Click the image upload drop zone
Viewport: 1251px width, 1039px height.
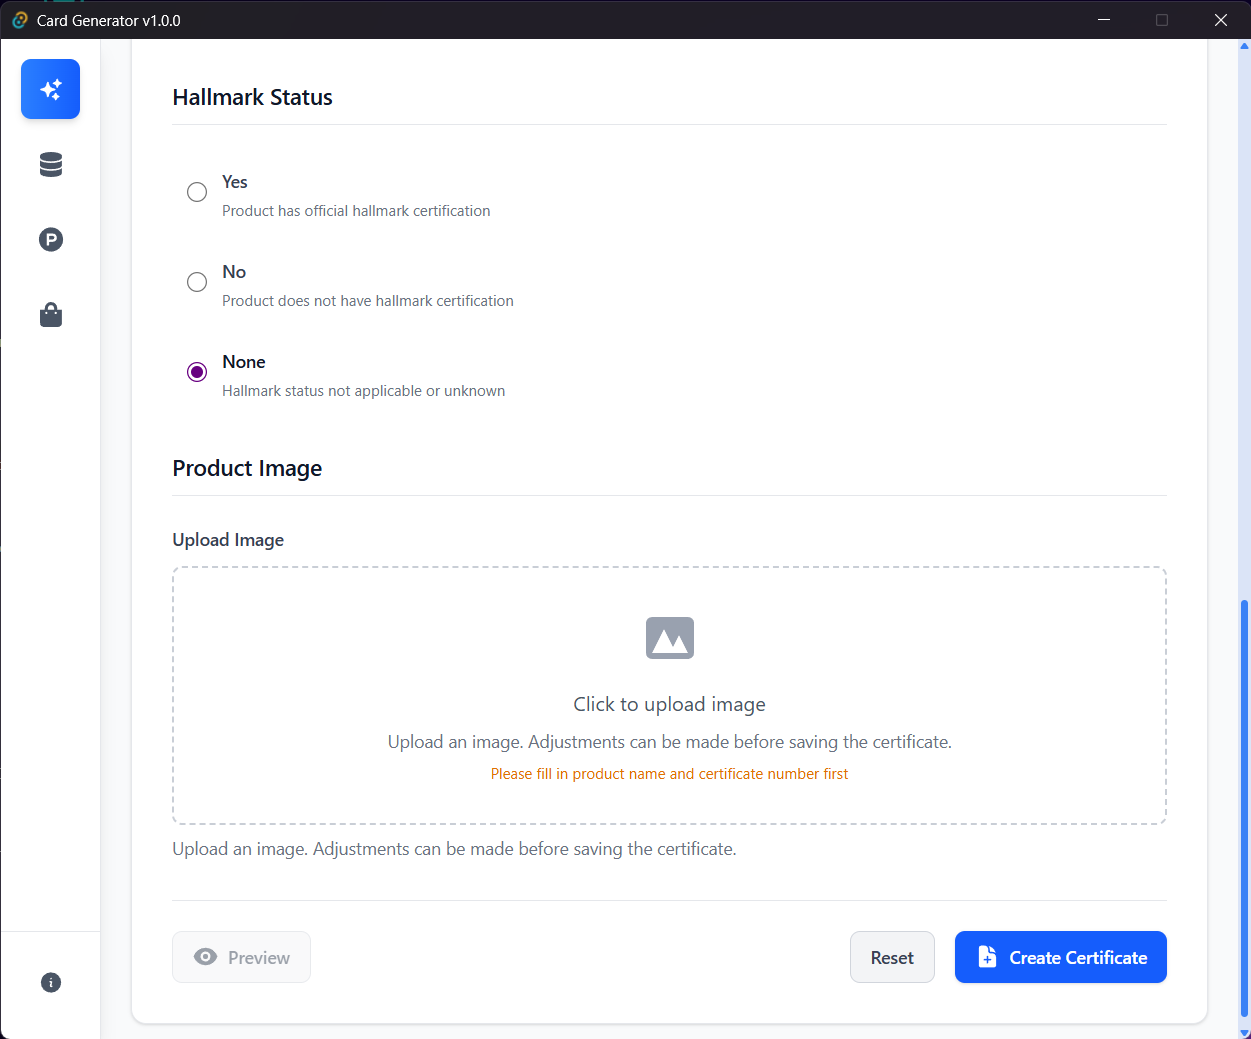[669, 695]
